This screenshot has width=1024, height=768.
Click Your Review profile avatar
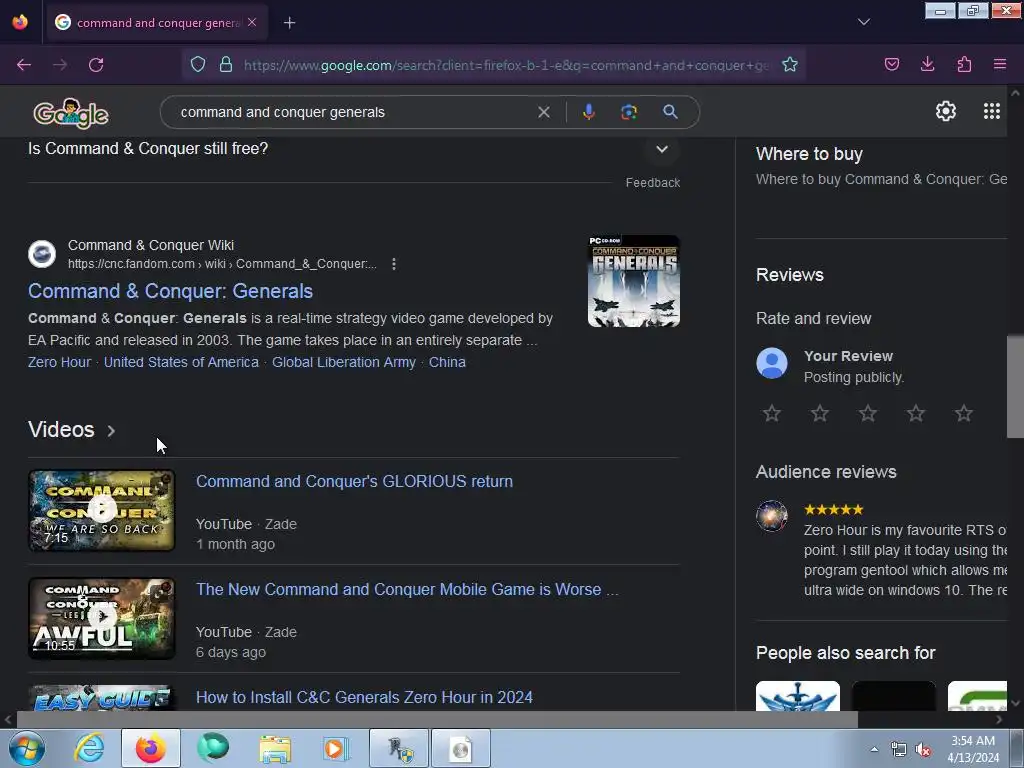[772, 363]
